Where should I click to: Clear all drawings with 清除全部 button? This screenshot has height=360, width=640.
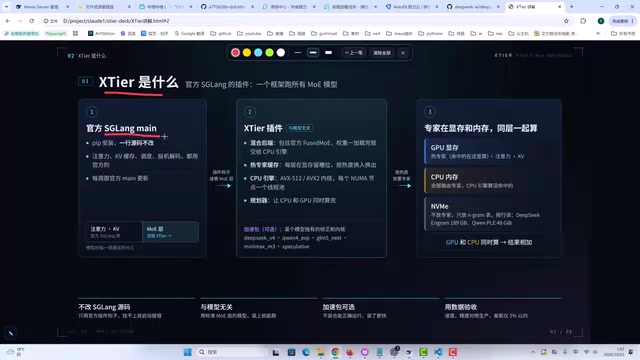(x=382, y=53)
